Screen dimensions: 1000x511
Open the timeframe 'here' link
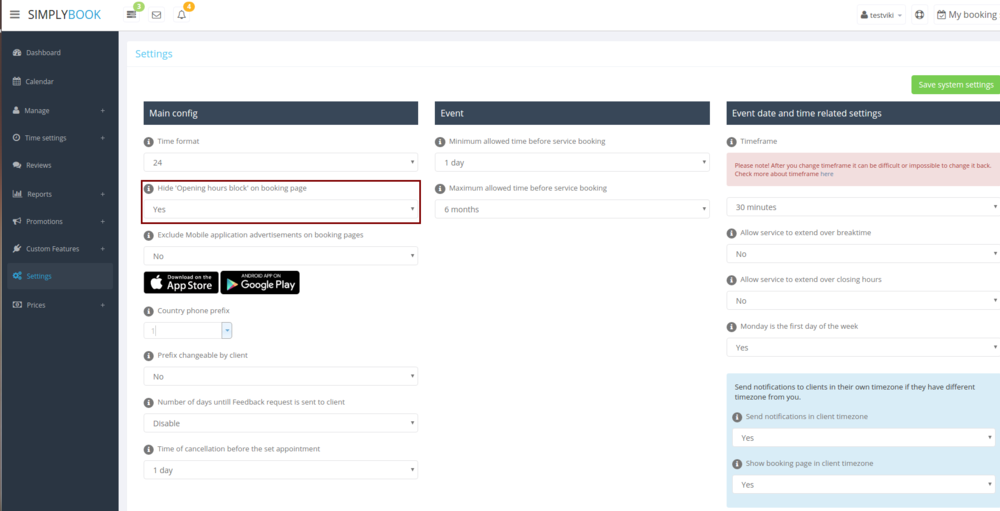(x=826, y=174)
